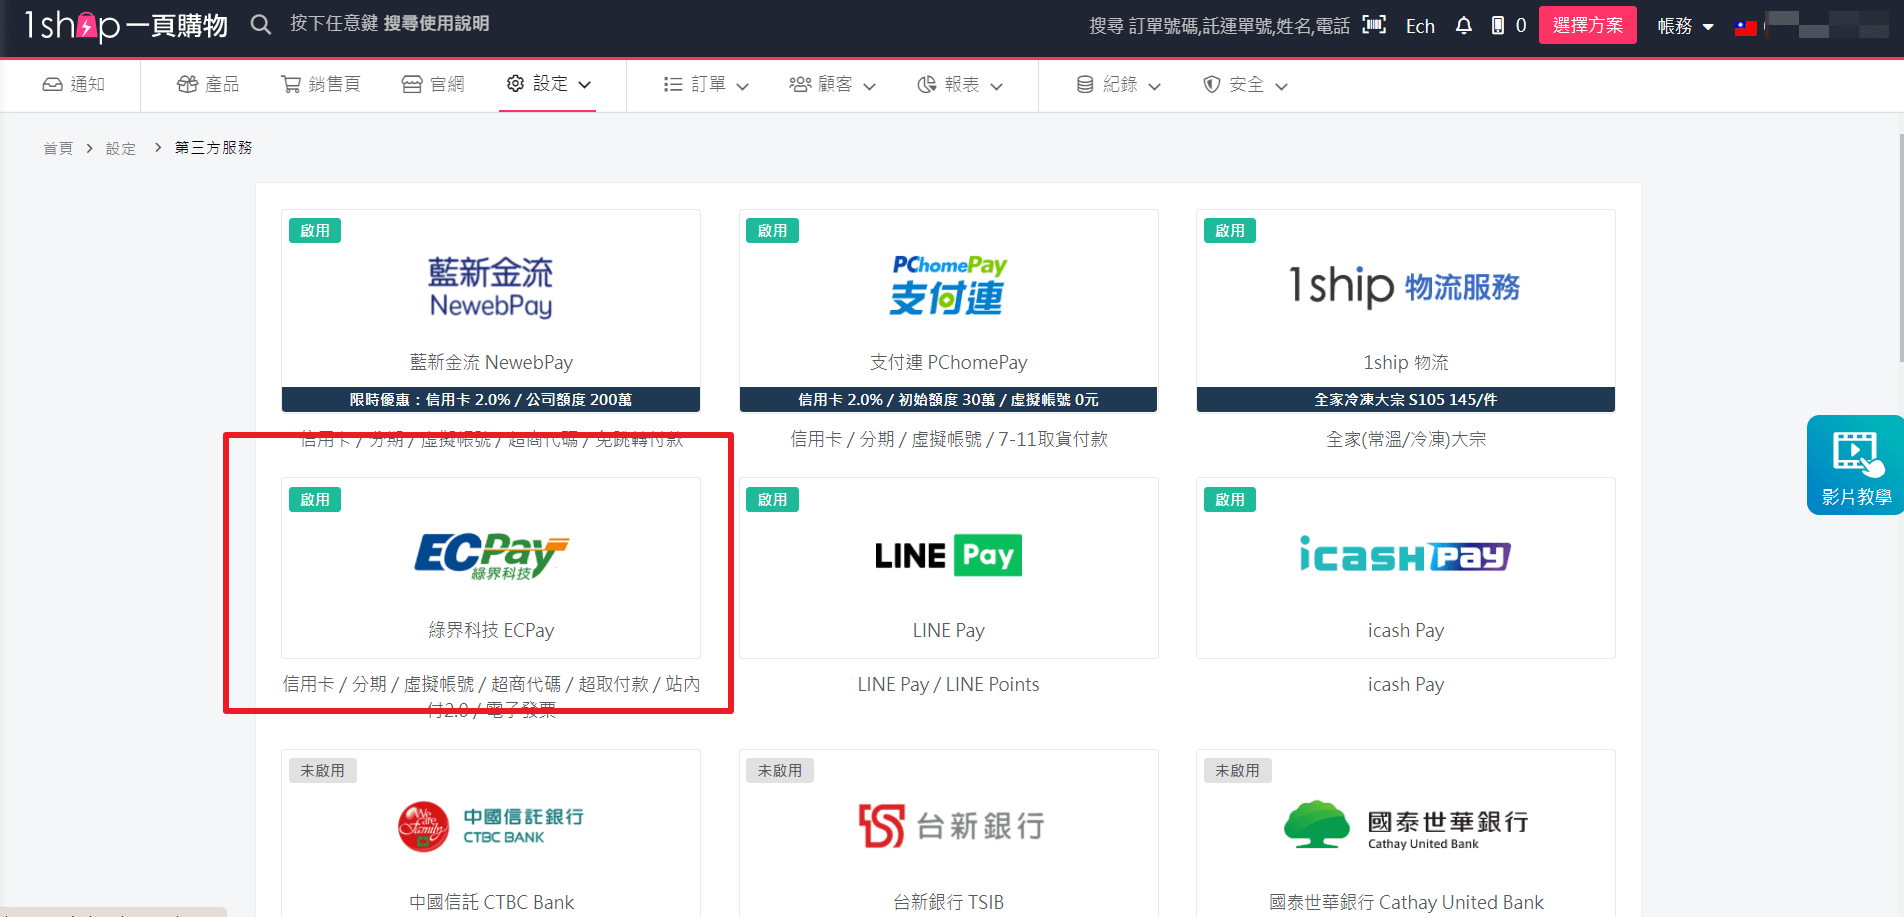Screen dimensions: 1904x917
Task: Click the 1shop logo in header
Action: [127, 25]
